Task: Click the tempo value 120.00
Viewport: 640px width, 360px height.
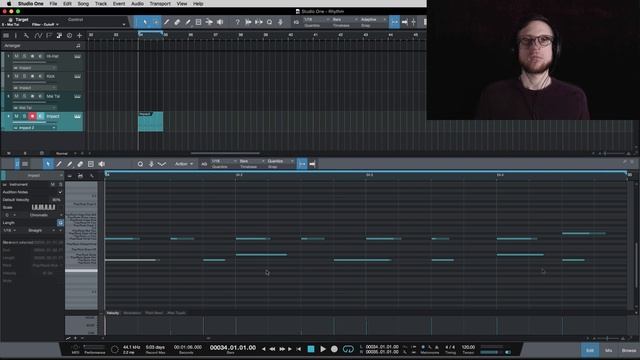Action: 468,347
